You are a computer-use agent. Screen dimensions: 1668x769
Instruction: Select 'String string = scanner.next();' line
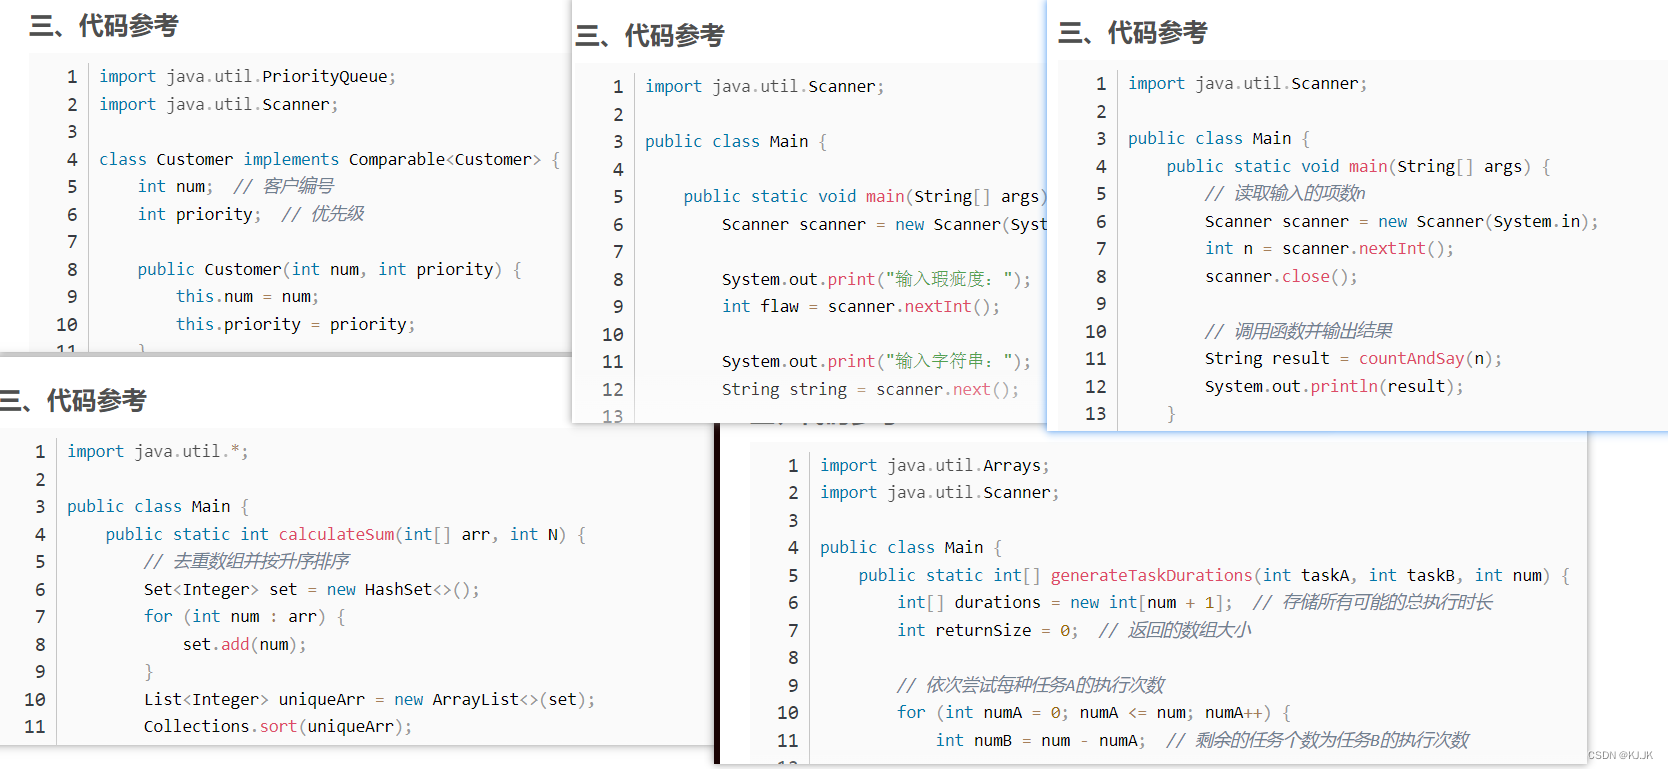870,390
